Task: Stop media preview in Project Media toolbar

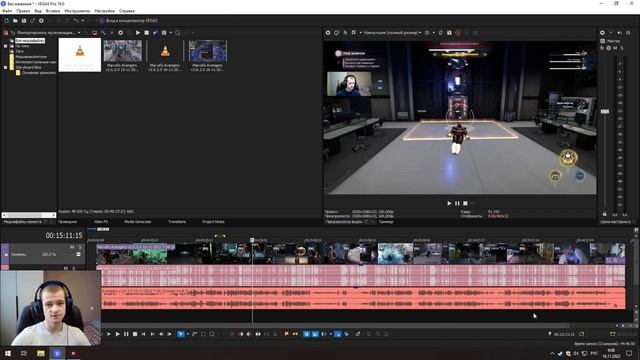Action: tap(147, 33)
